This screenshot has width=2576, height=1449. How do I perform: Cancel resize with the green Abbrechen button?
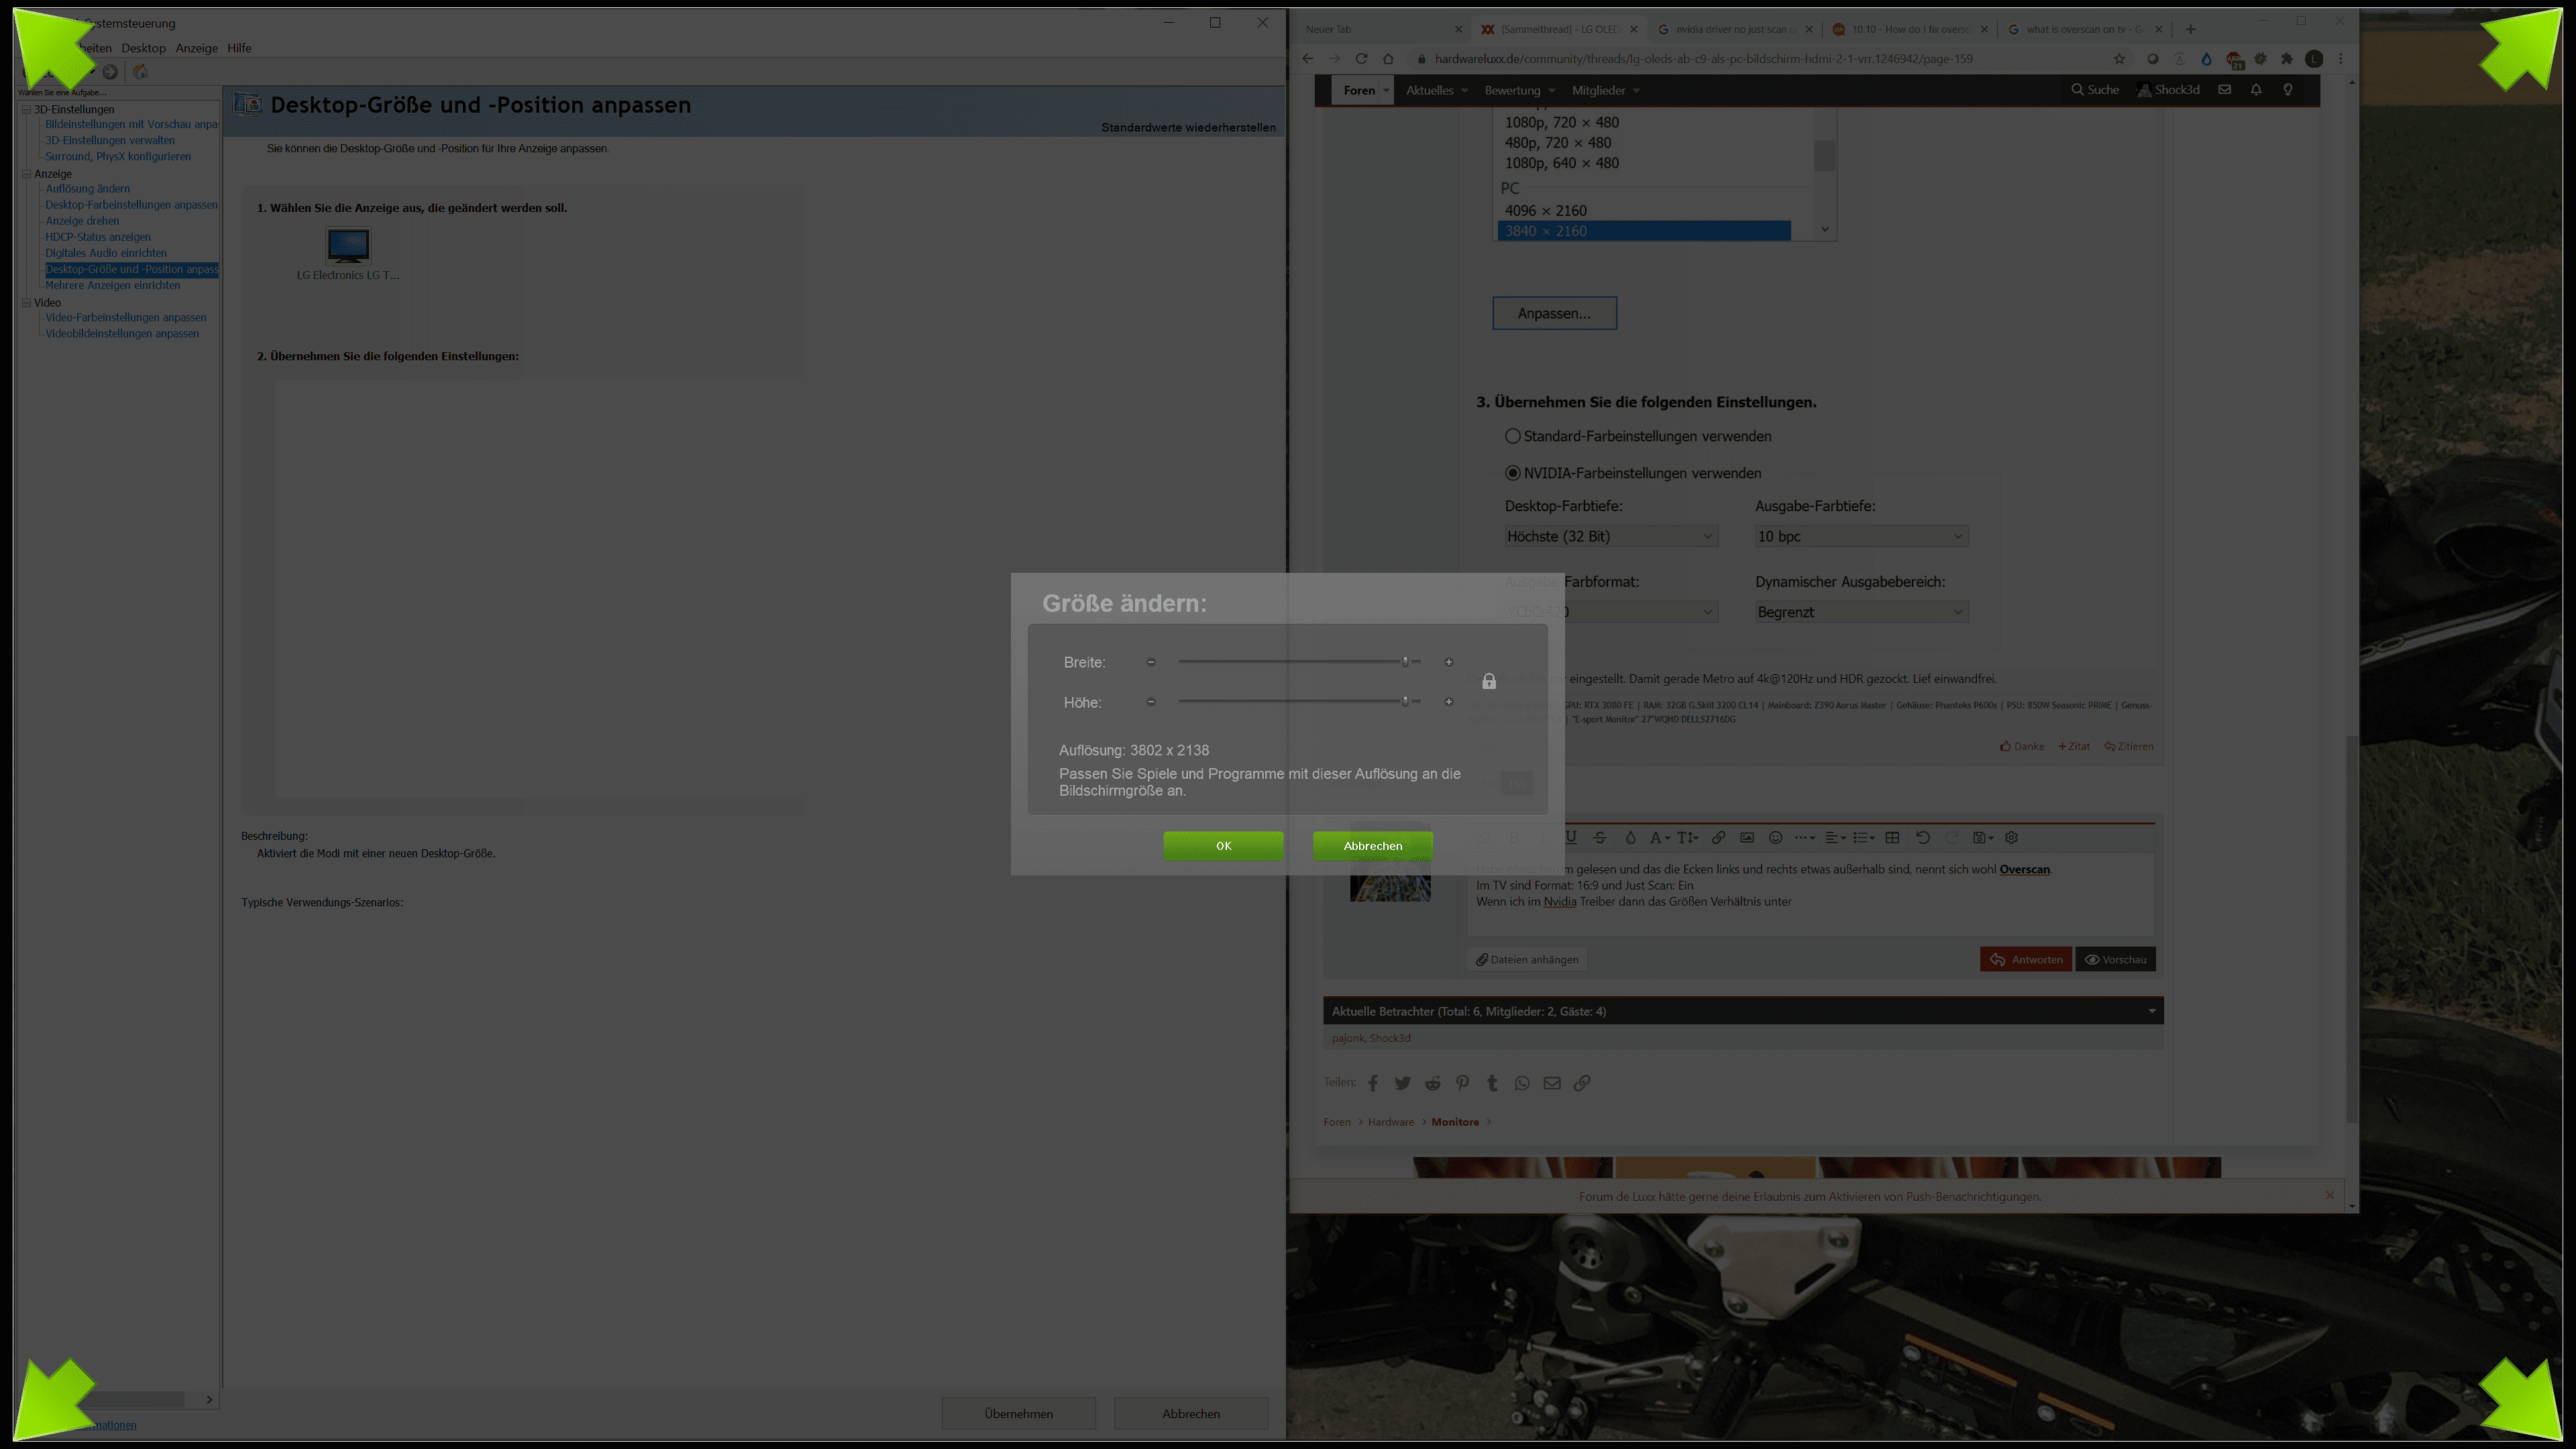[1372, 845]
